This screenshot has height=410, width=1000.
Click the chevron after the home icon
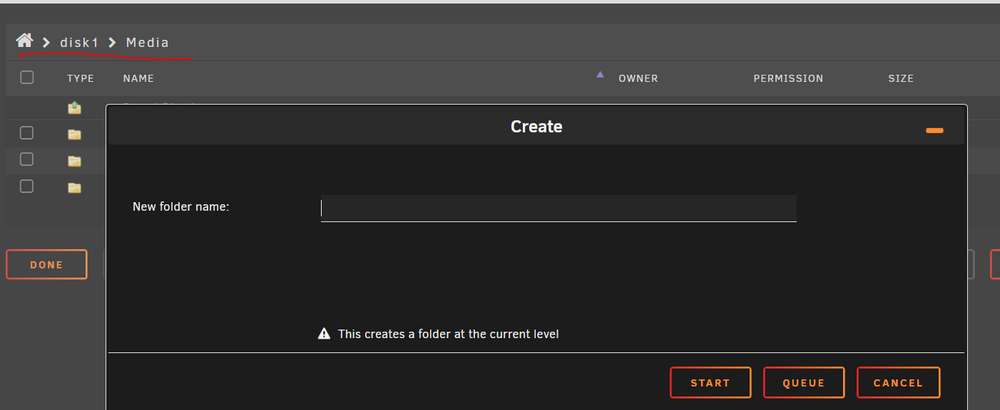46,43
